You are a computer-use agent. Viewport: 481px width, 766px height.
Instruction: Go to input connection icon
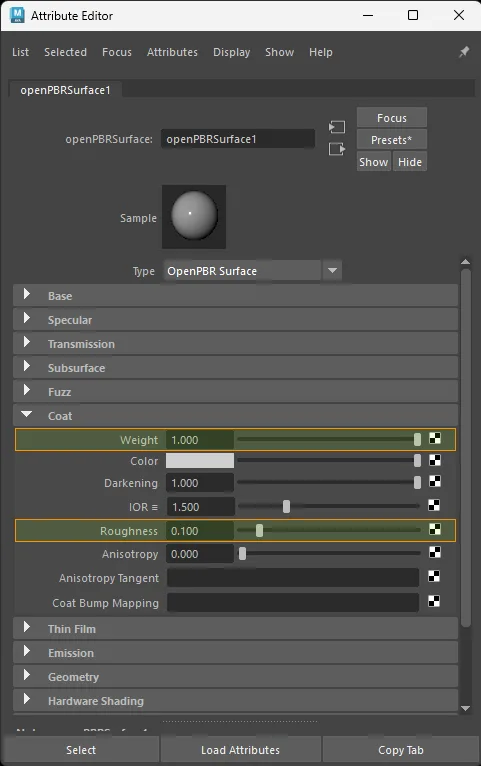(x=337, y=128)
